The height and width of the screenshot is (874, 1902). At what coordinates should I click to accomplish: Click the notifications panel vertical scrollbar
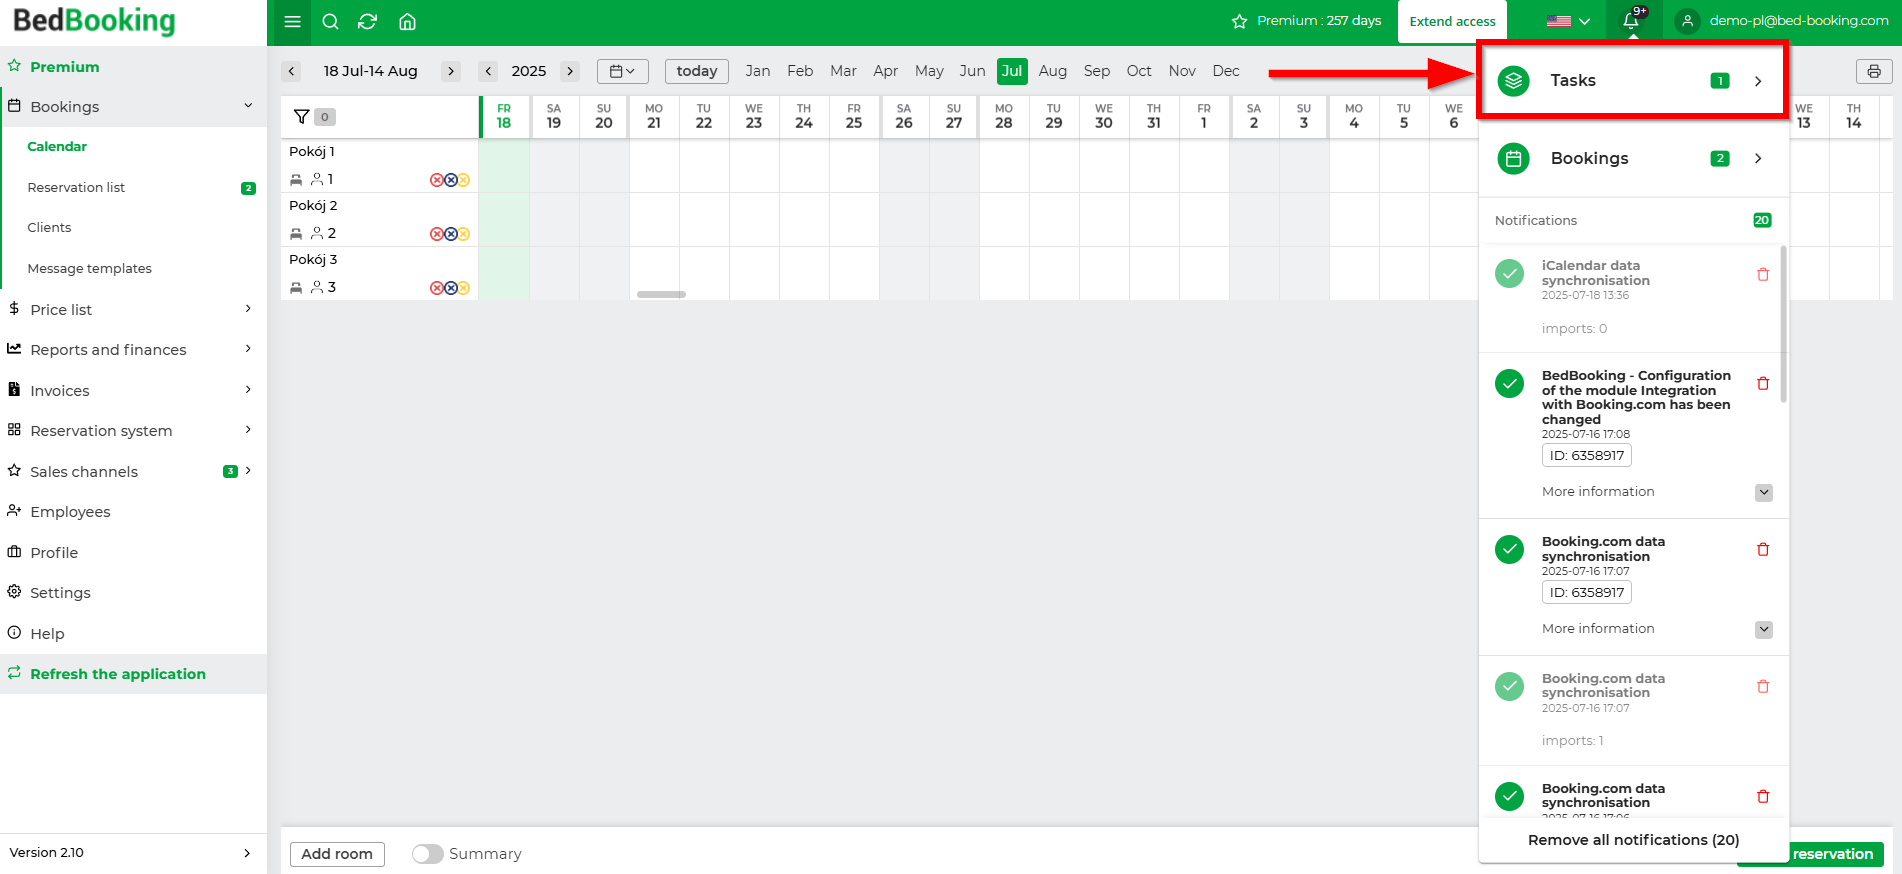pos(1784,324)
